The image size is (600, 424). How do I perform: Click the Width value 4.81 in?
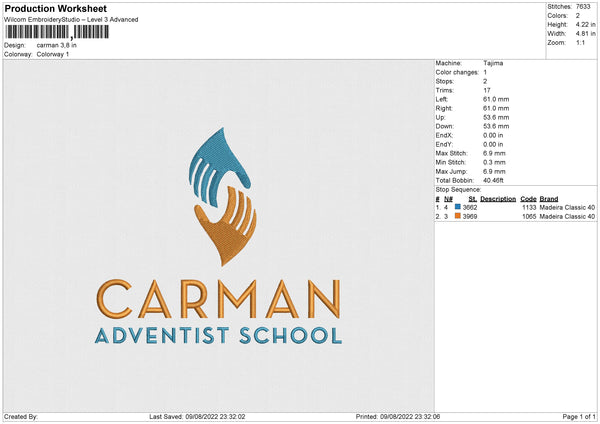click(x=585, y=34)
